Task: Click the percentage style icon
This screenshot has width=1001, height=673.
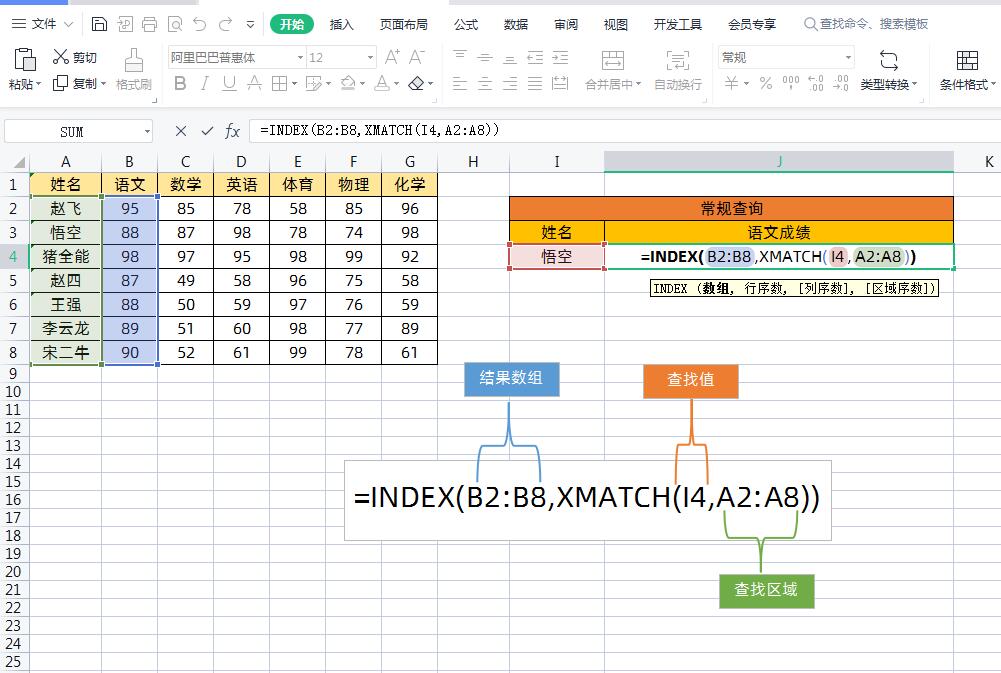Action: 765,84
